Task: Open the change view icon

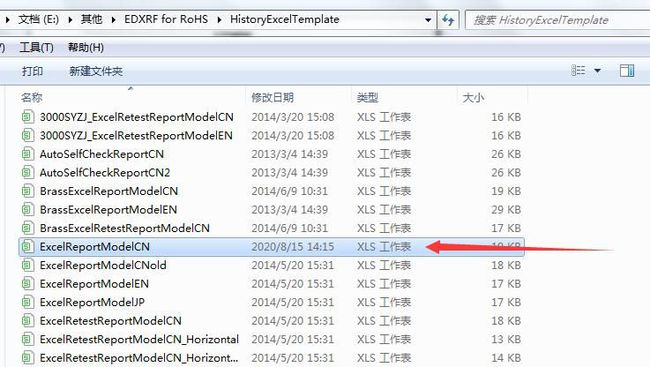Action: point(578,70)
